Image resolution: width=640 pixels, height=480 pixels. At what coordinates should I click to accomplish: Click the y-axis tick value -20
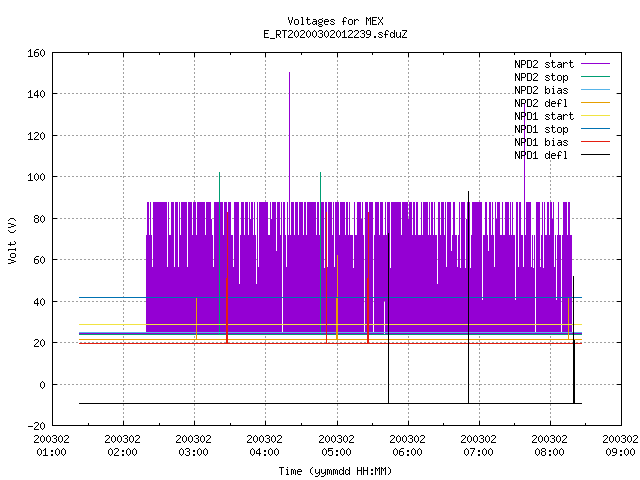[36, 426]
